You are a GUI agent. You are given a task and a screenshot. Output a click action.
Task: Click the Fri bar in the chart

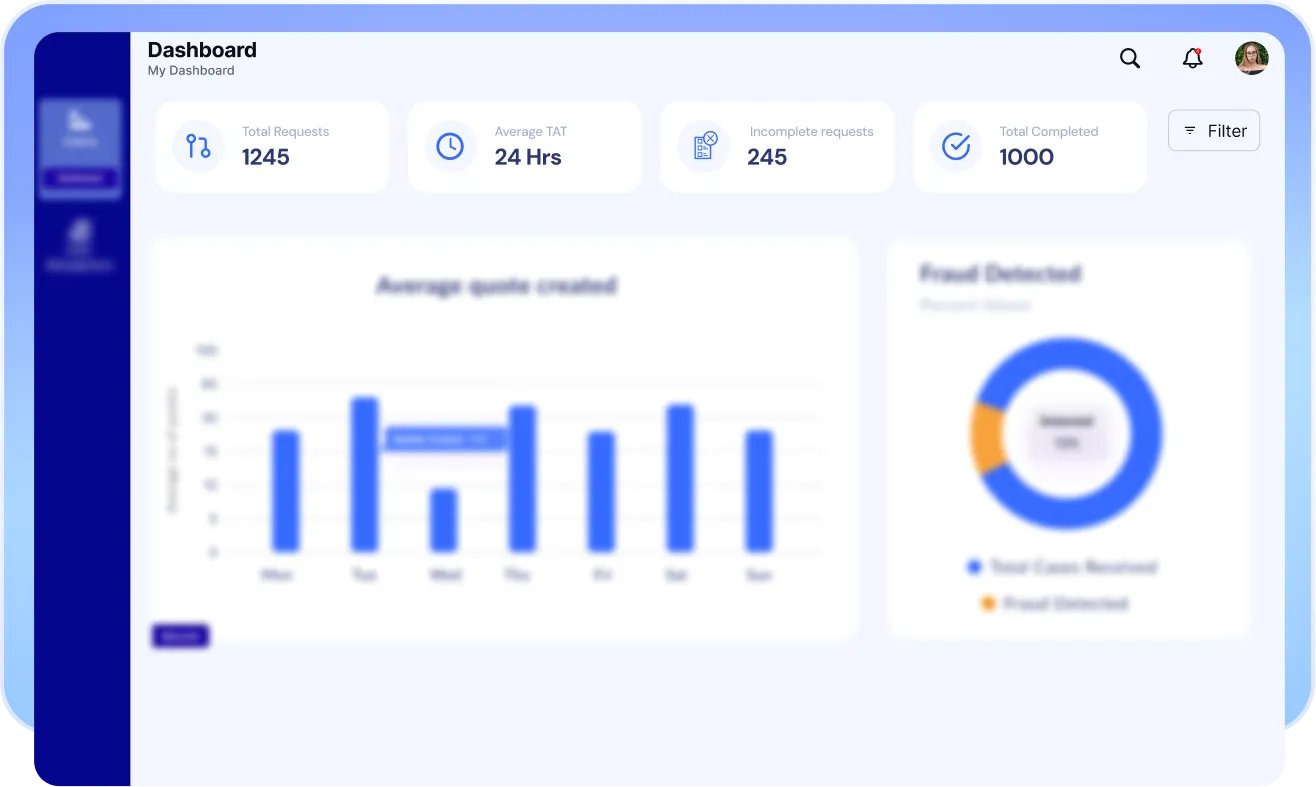click(x=601, y=492)
